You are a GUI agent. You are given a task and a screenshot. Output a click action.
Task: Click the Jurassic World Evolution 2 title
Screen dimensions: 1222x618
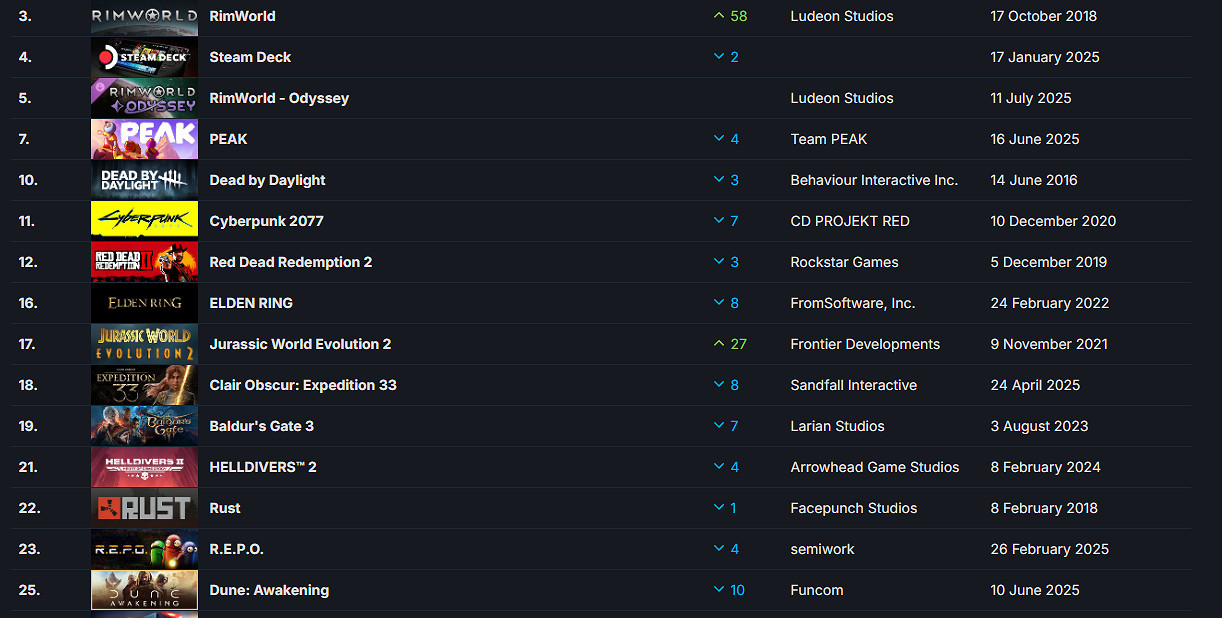[300, 344]
